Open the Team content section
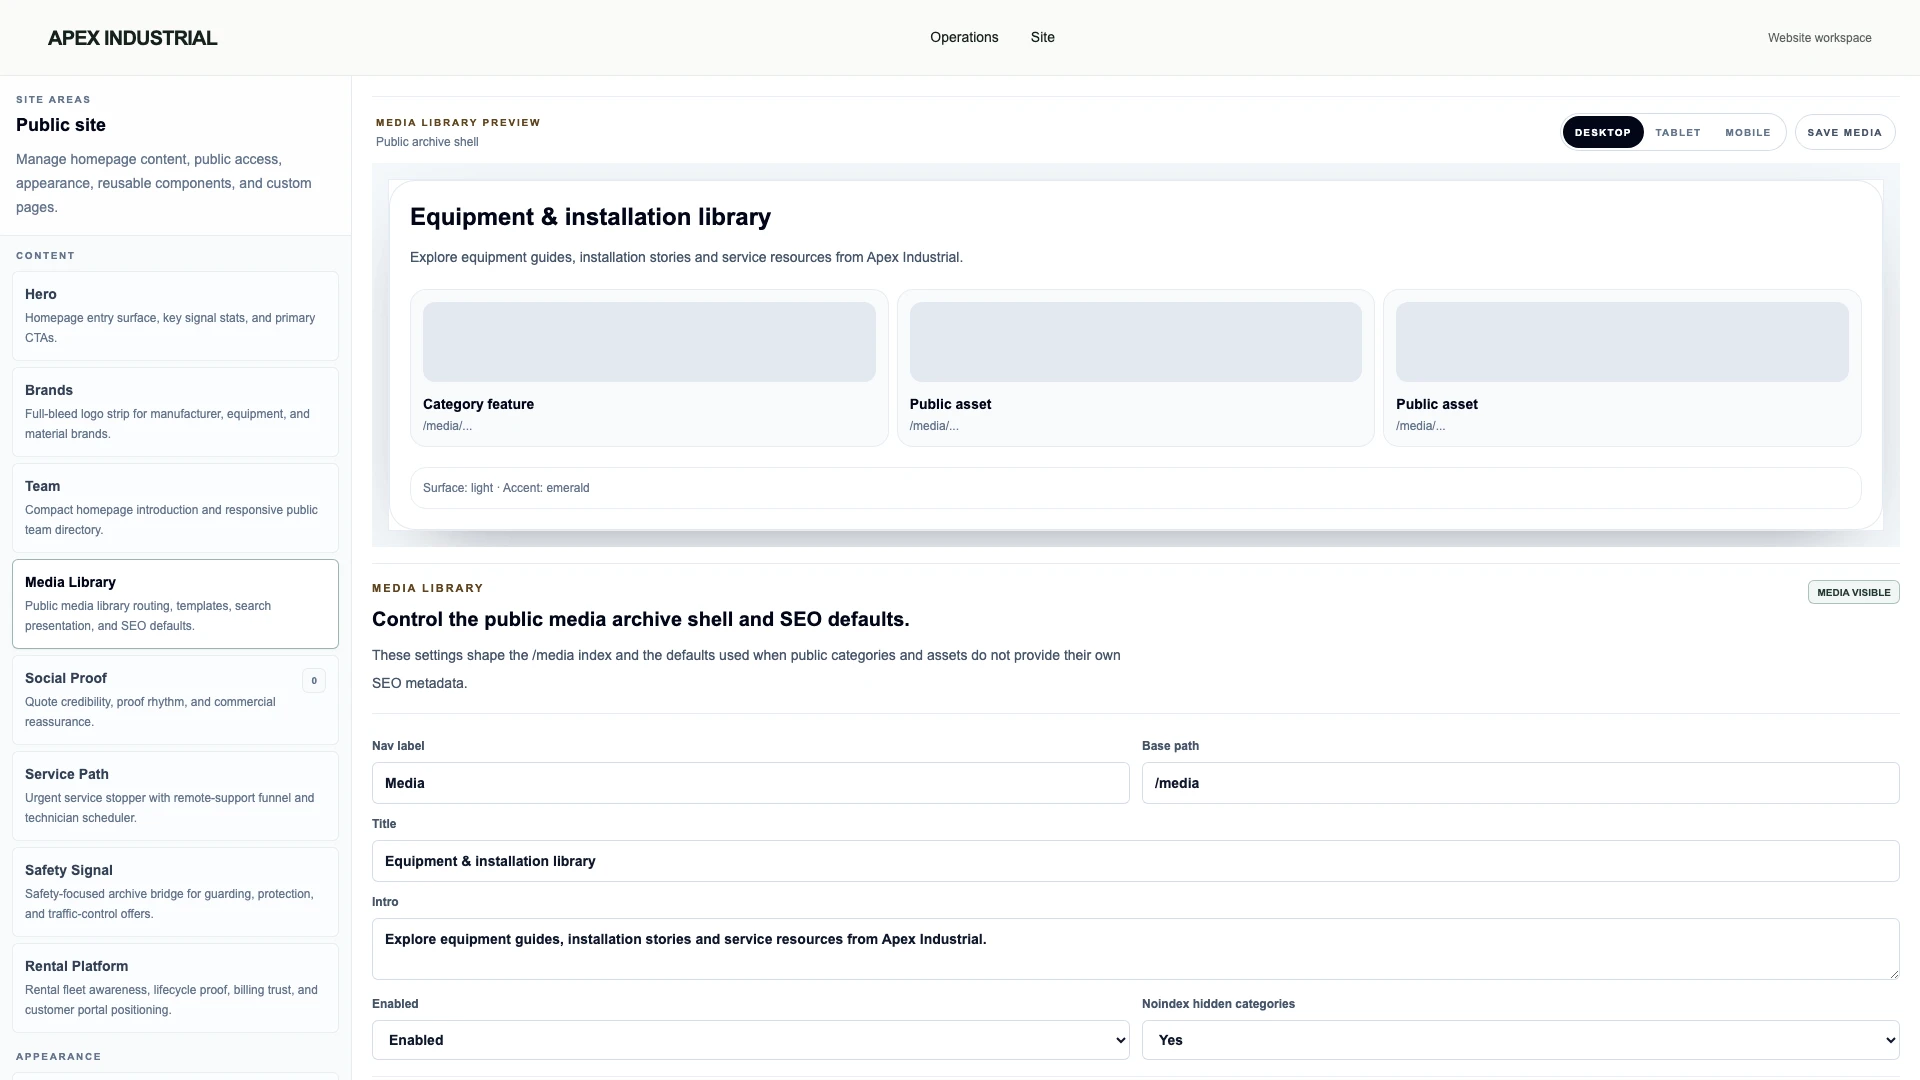The width and height of the screenshot is (1920, 1080). tap(175, 508)
